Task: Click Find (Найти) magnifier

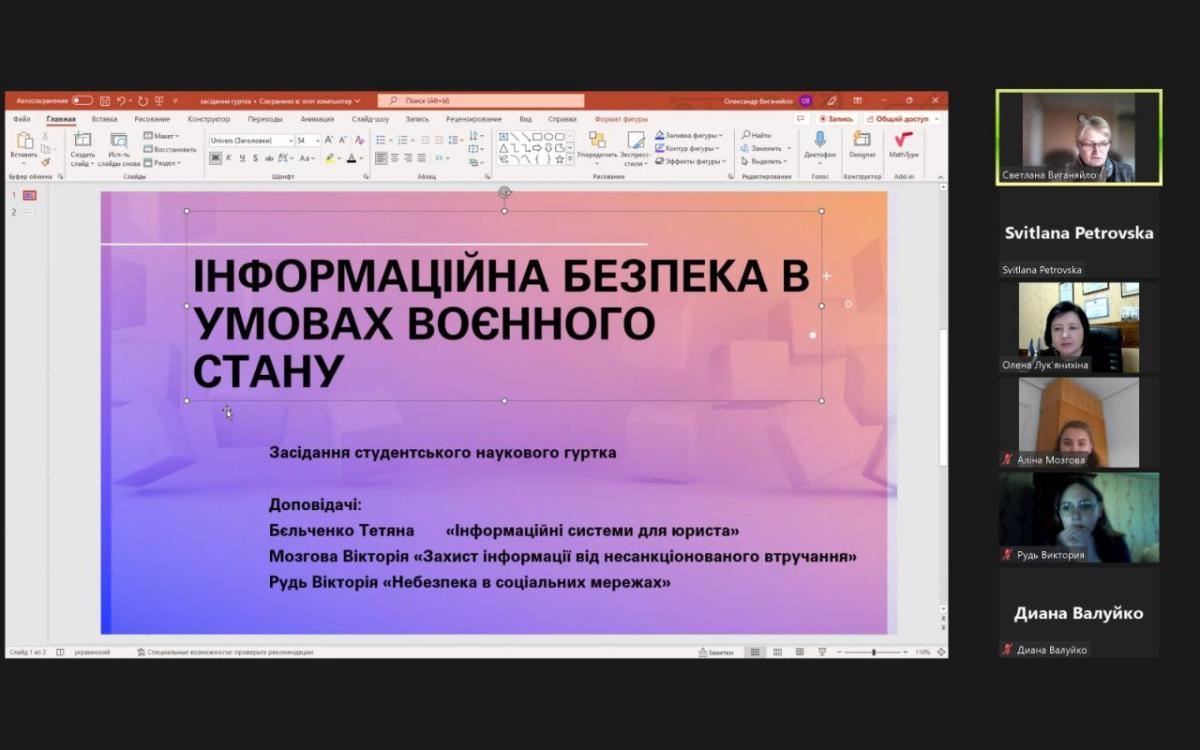Action: (757, 135)
